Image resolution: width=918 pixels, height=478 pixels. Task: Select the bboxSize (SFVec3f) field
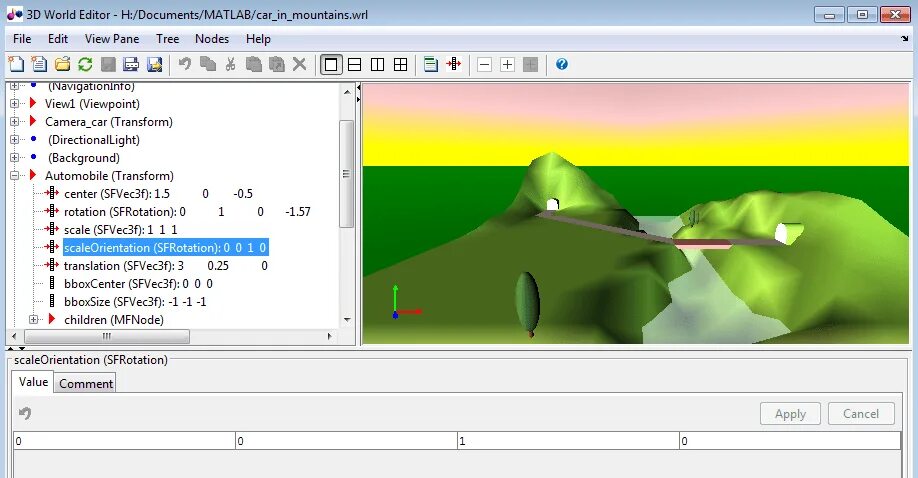click(135, 302)
